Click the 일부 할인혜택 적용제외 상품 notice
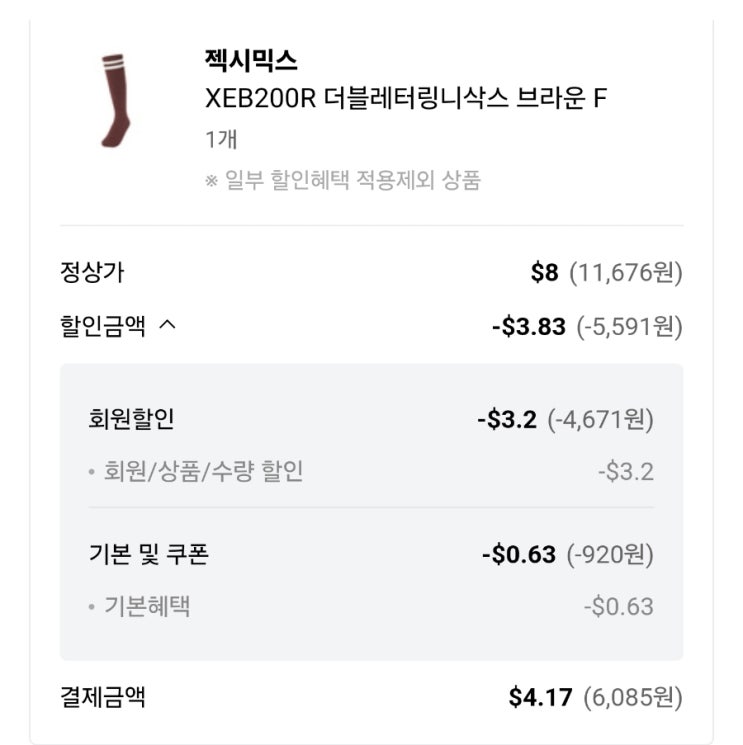This screenshot has width=743, height=745. 343,181
